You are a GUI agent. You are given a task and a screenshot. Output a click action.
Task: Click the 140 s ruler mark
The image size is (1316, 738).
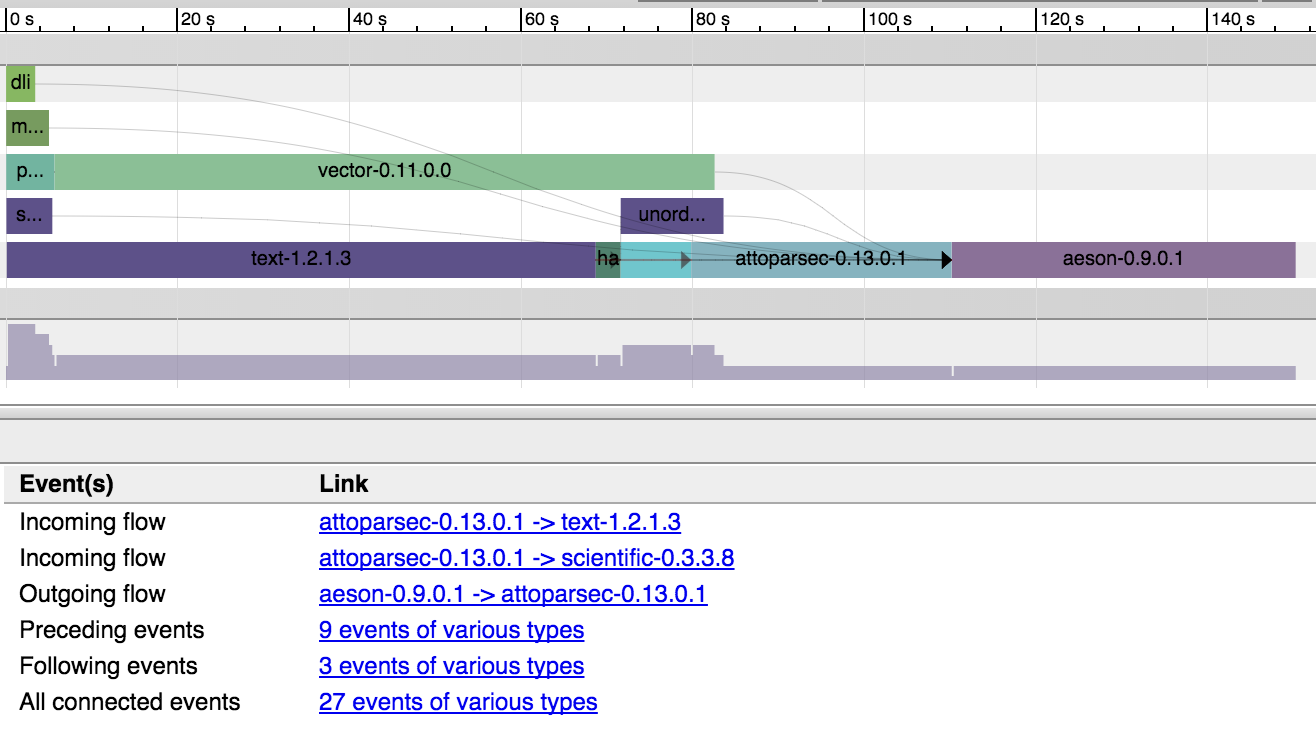[x=1233, y=19]
